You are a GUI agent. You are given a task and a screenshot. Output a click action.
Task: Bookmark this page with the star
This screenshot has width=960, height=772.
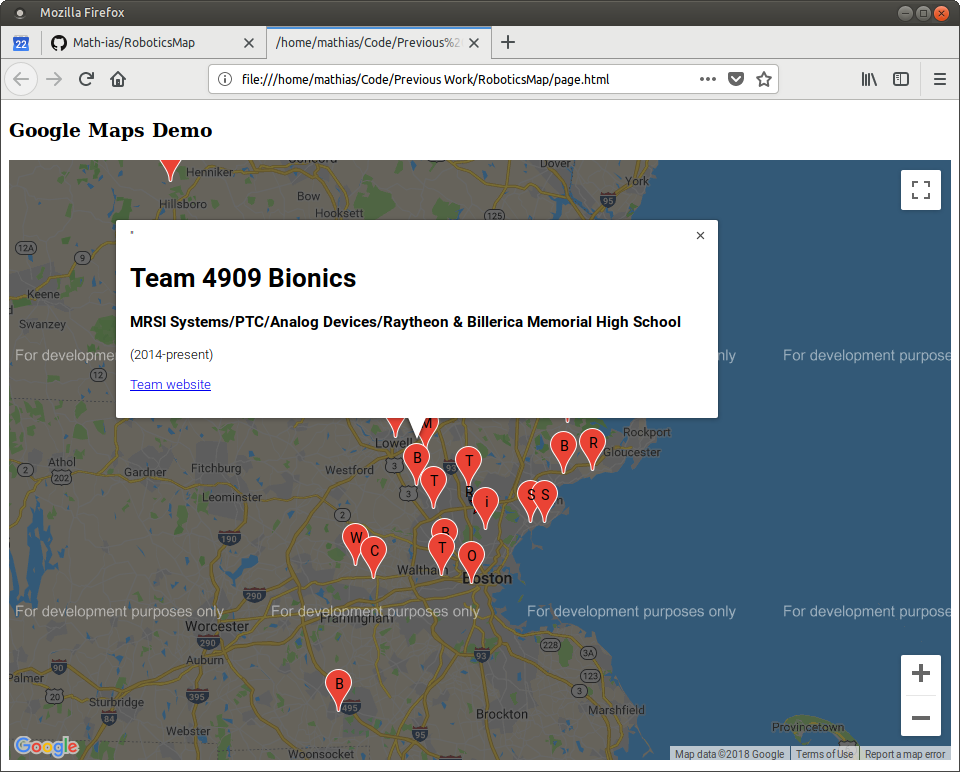(763, 79)
